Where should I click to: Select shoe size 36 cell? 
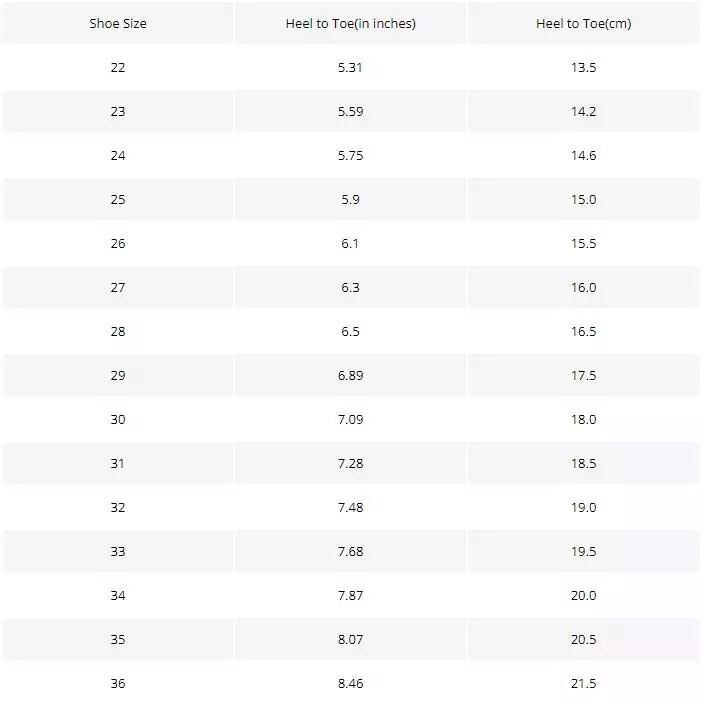118,684
